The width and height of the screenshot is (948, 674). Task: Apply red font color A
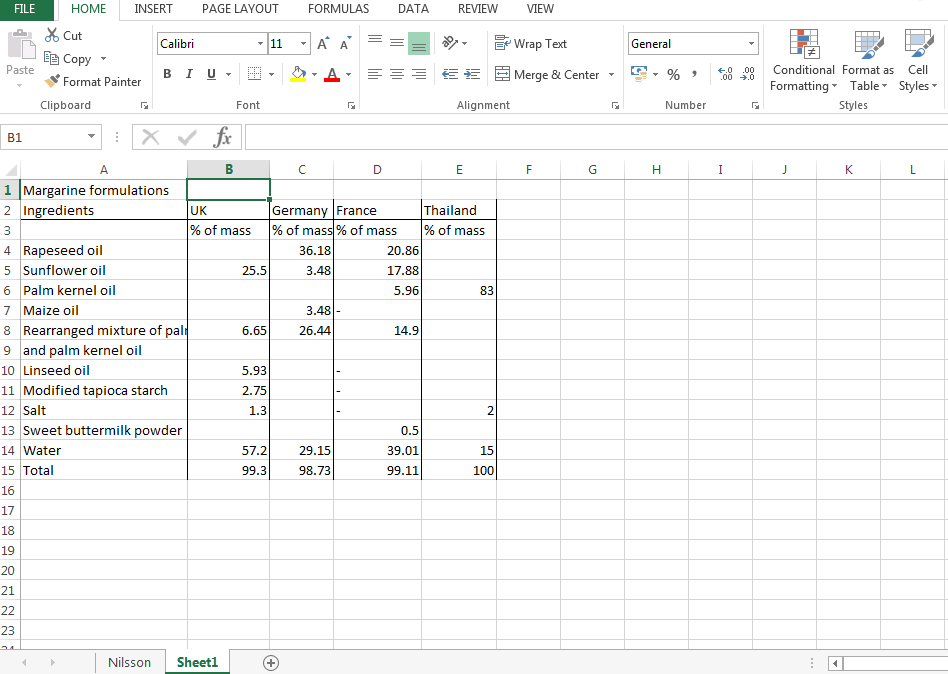pos(332,74)
